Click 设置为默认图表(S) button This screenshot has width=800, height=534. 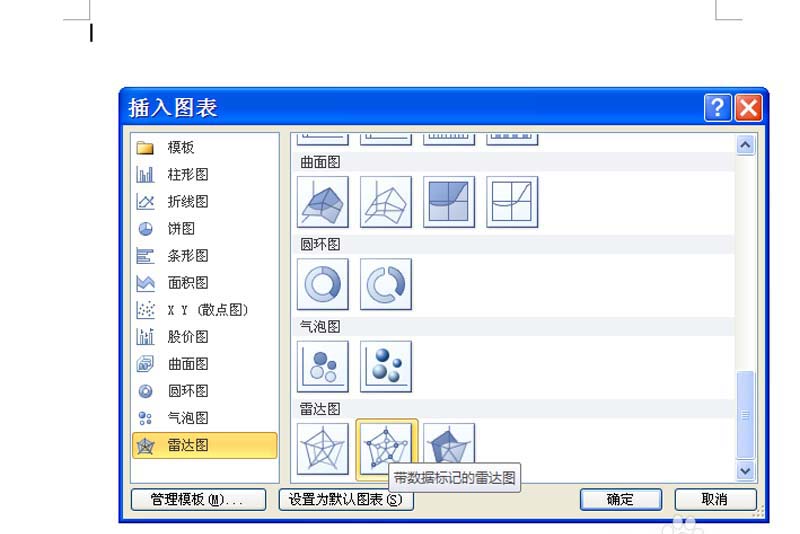pyautogui.click(x=345, y=499)
